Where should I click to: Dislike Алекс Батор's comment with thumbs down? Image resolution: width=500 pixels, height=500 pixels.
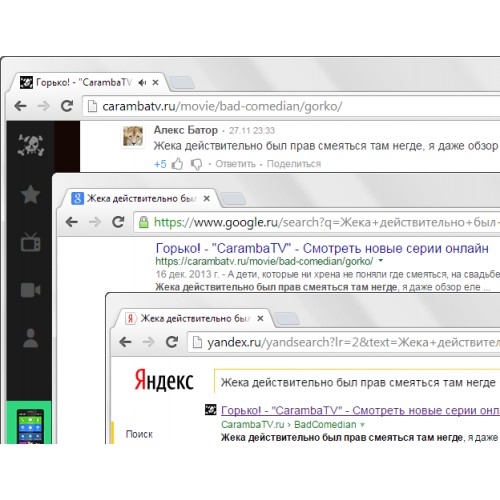[x=196, y=164]
